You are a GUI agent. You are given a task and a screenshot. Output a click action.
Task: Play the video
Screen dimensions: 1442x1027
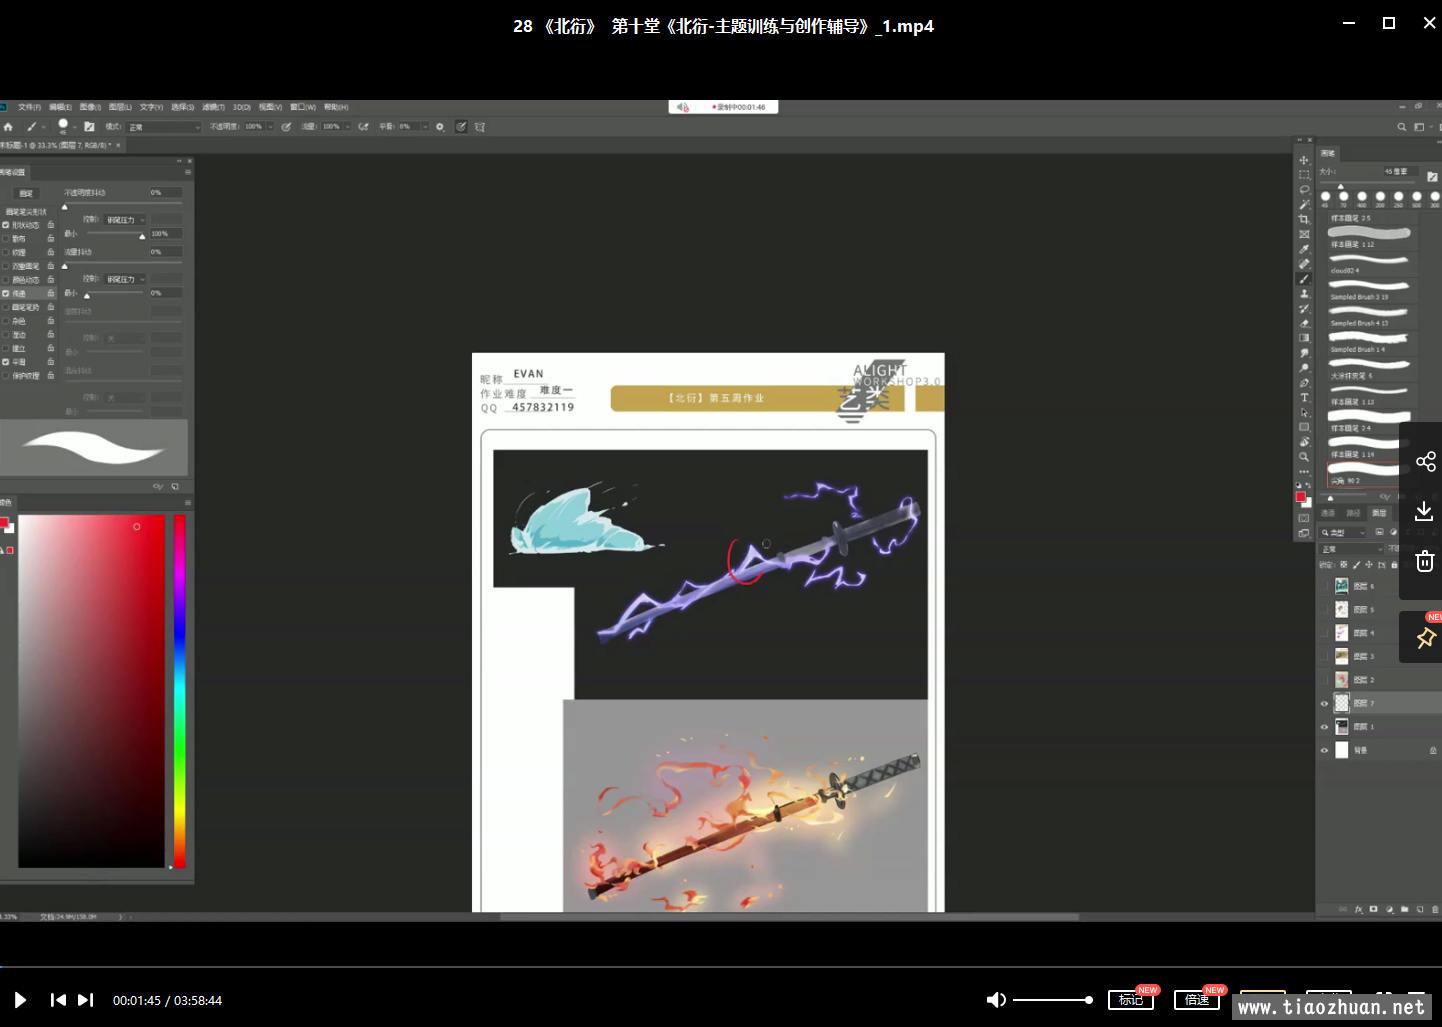[x=20, y=1000]
